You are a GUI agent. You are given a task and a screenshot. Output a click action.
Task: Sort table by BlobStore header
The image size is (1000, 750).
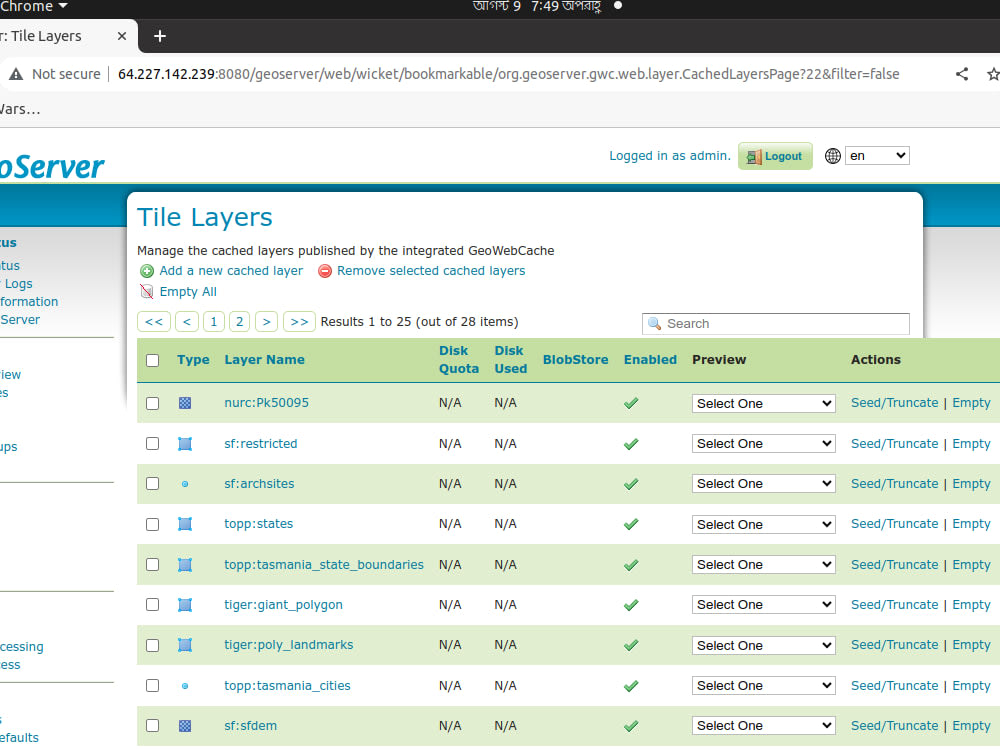tap(575, 360)
